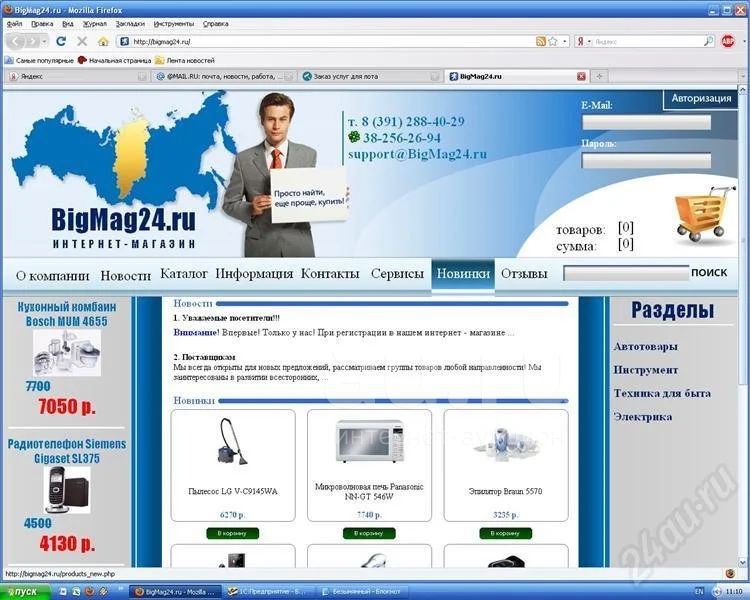750x600 pixels.
Task: Click the E-Mail input field
Action: tap(646, 123)
